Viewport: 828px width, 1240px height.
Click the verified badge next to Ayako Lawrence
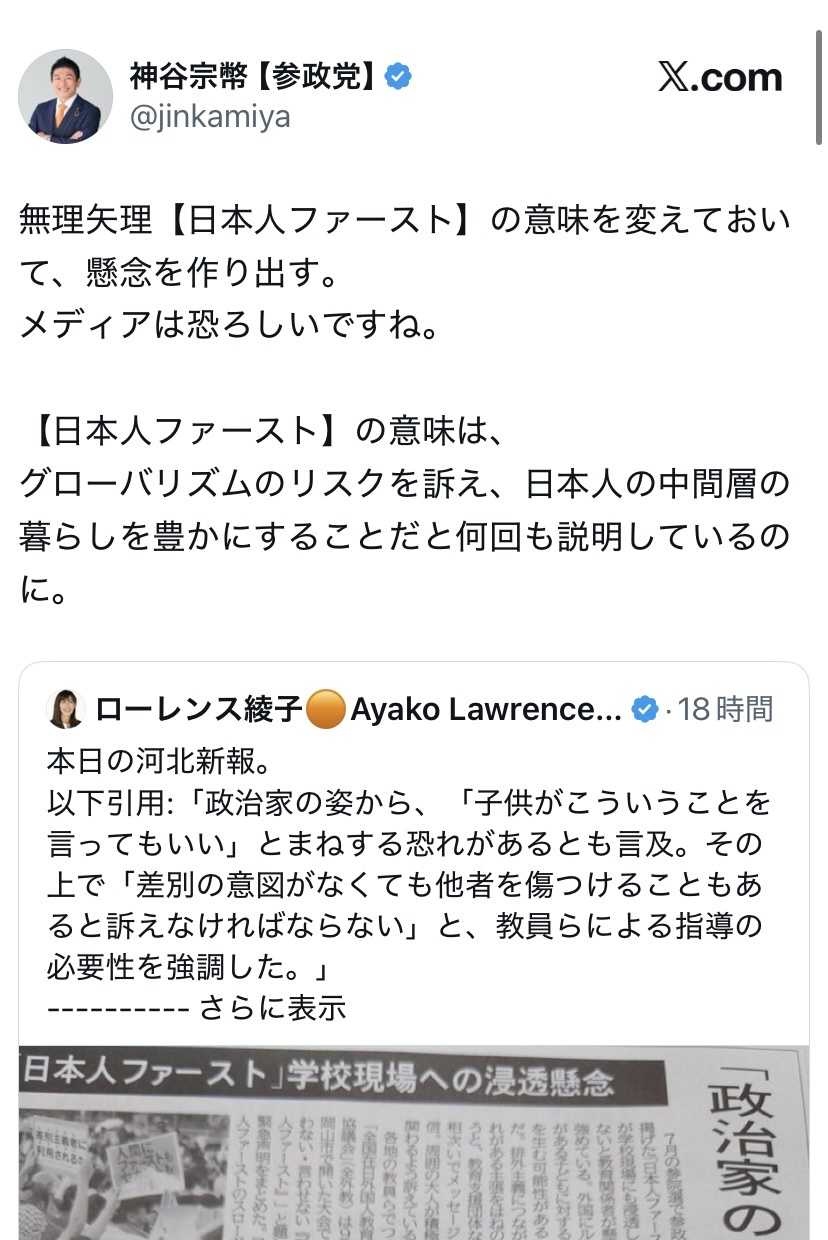(x=646, y=710)
